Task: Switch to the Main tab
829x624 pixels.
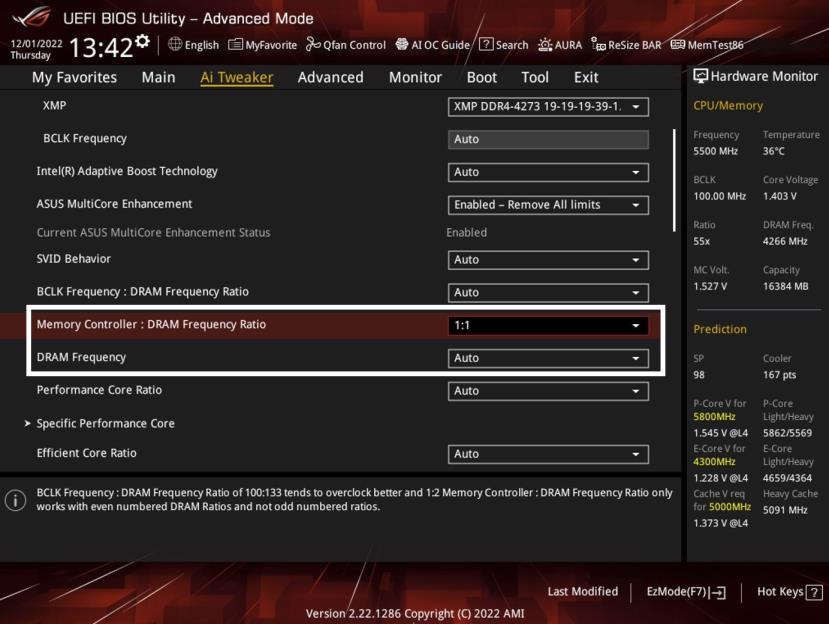Action: click(158, 78)
